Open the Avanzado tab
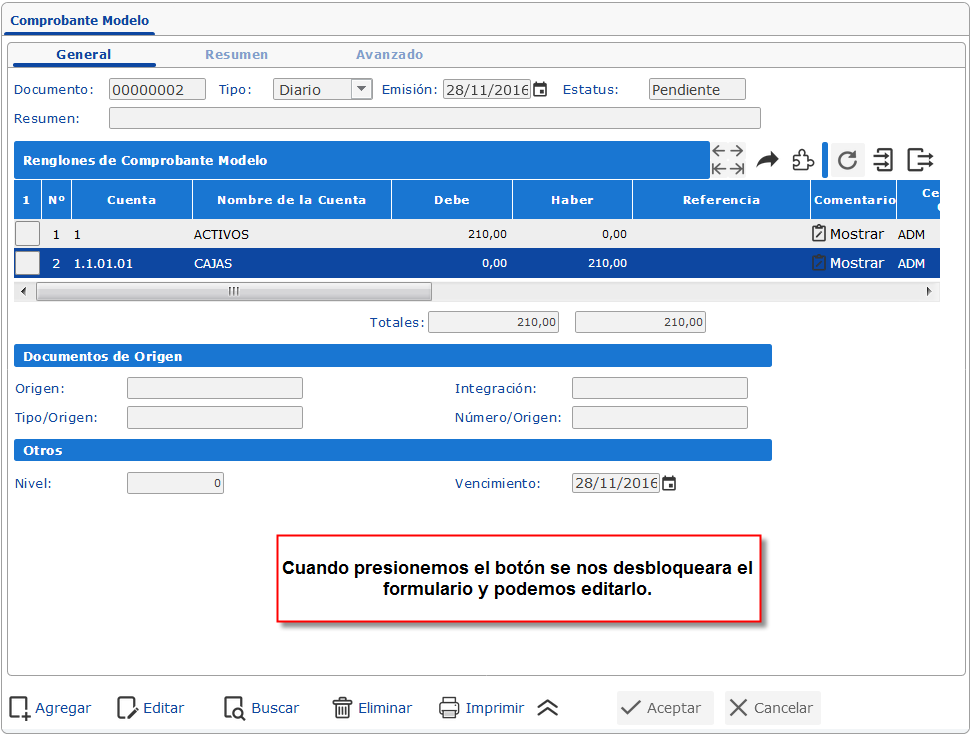 click(389, 55)
